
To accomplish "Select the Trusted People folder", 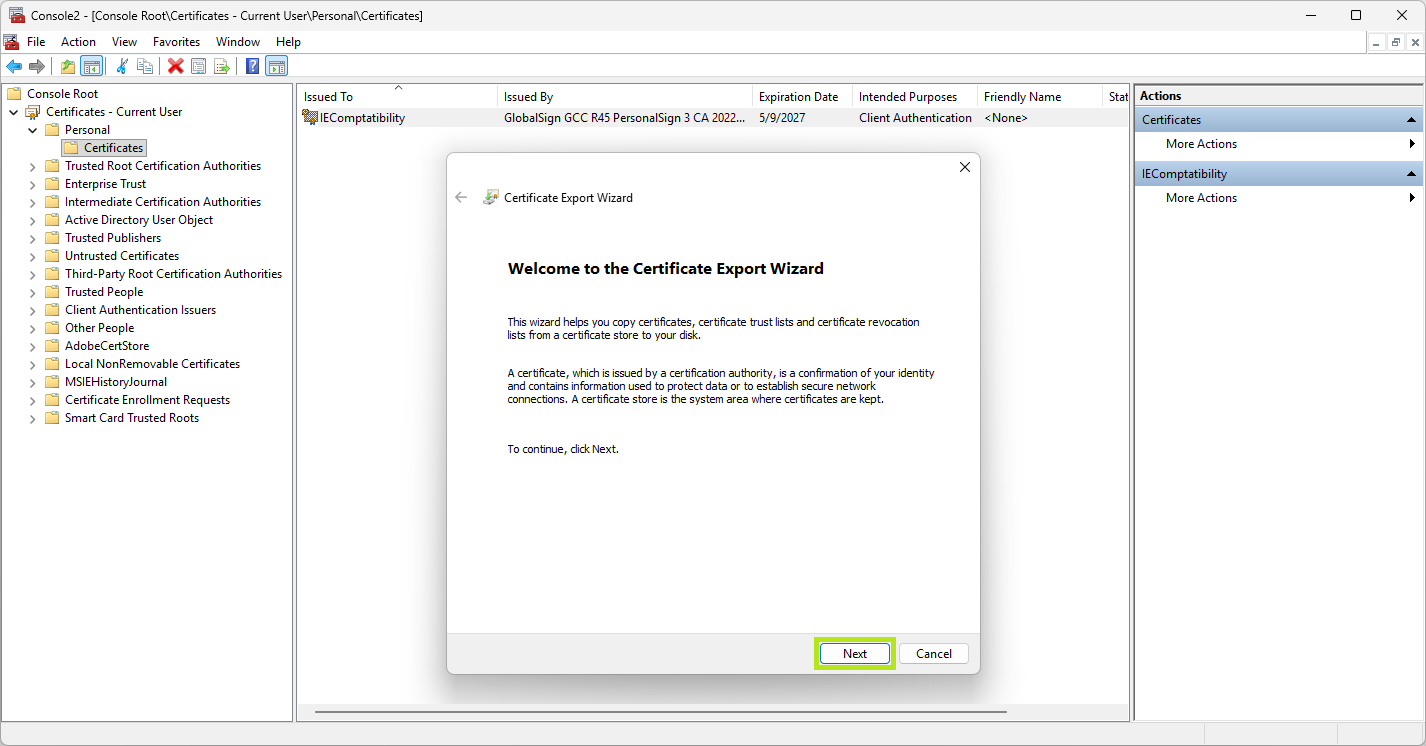I will tap(104, 292).
